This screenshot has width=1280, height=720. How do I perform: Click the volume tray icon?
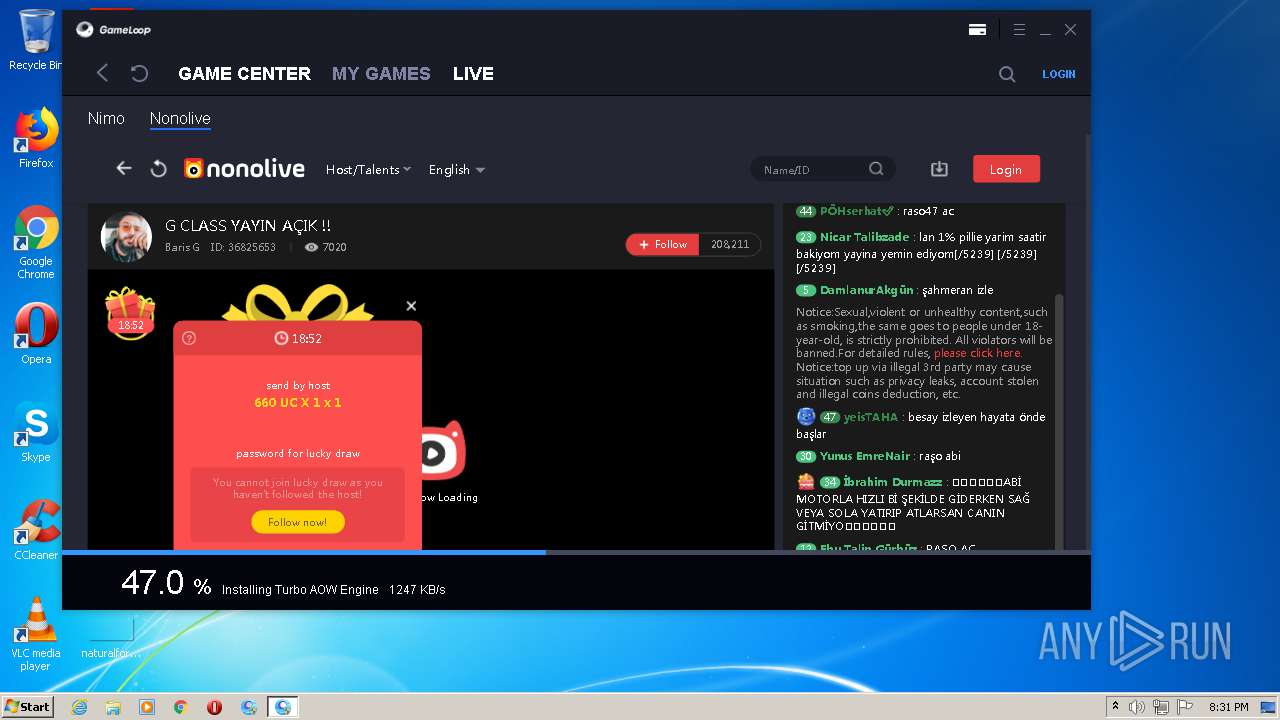[1137, 707]
